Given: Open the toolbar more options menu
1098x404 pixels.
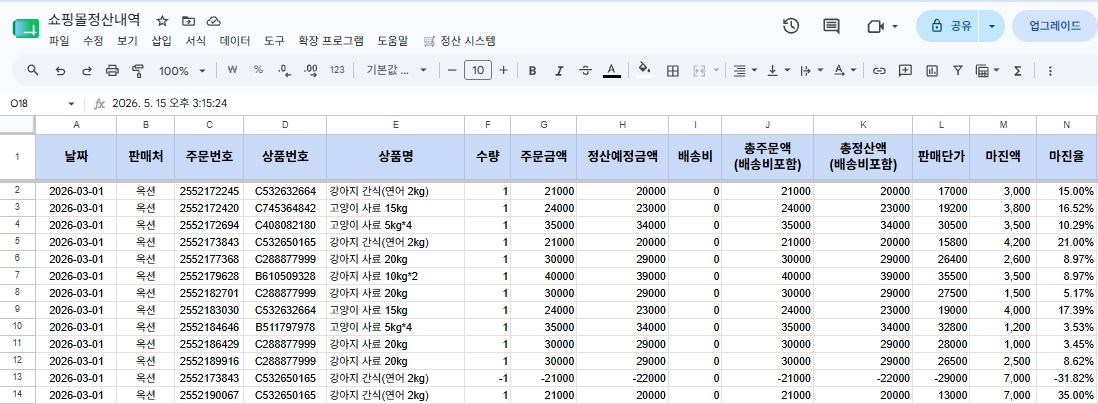Looking at the screenshot, I should [x=1050, y=70].
